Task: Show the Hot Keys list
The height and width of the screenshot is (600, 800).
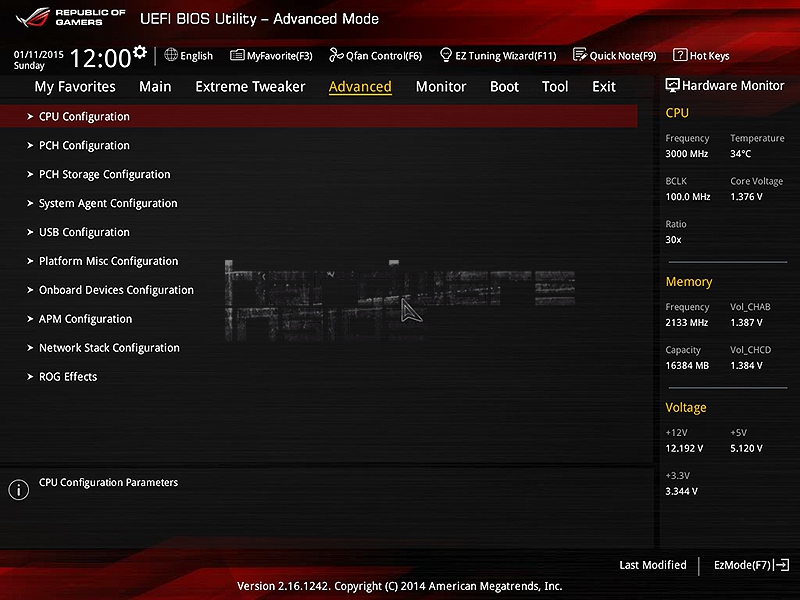Action: (702, 56)
